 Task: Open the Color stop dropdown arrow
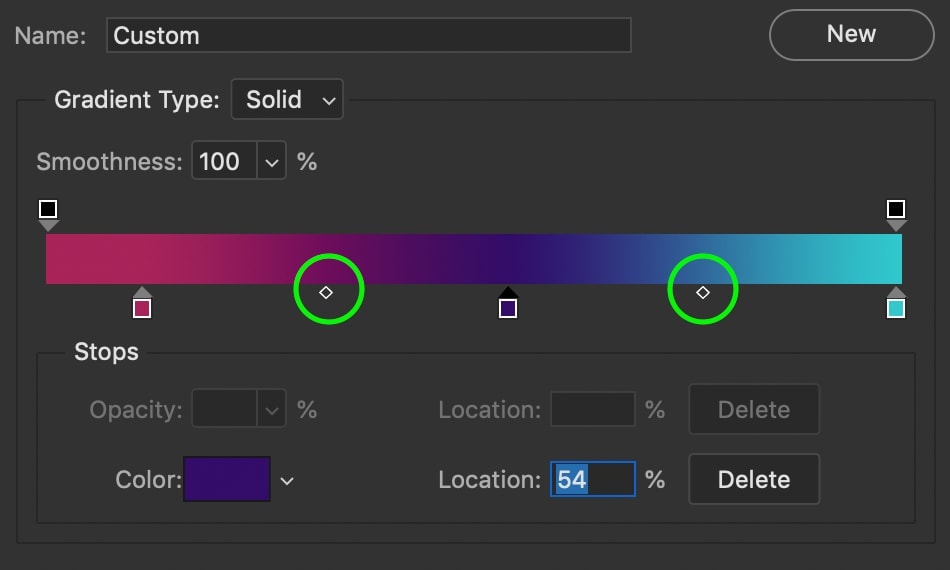coord(287,481)
